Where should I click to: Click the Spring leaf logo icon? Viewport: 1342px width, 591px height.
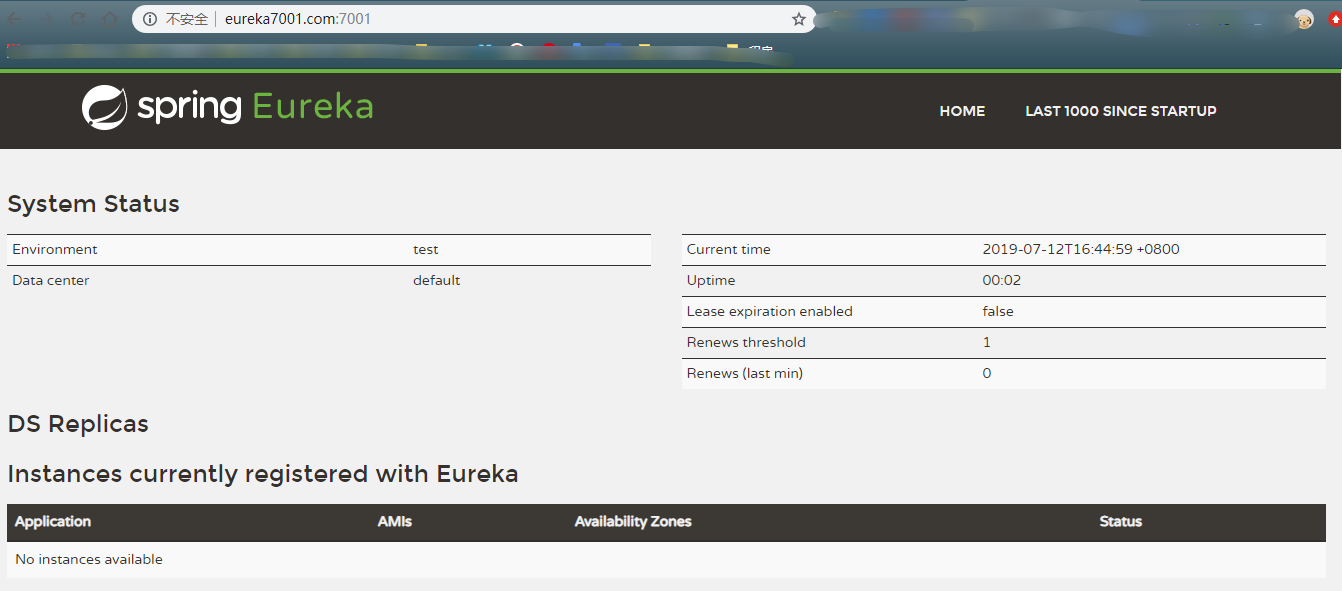pyautogui.click(x=104, y=108)
